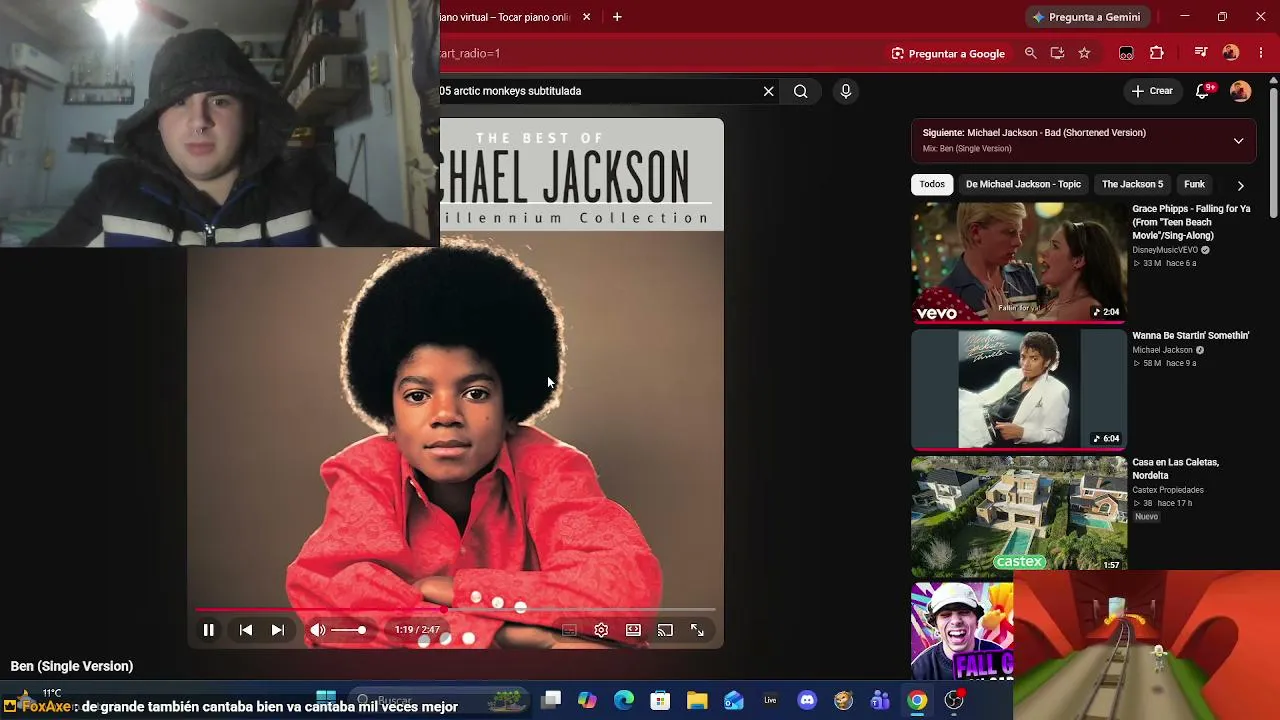Viewport: 1280px width, 720px height.
Task: Visit the DisneyMusicVEVO channel name
Action: point(1165,250)
